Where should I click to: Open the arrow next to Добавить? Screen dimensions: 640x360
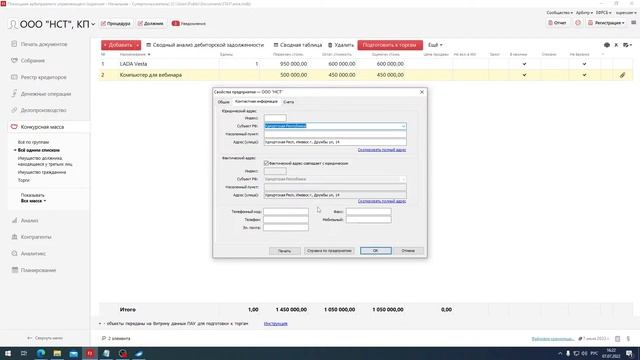coord(138,45)
